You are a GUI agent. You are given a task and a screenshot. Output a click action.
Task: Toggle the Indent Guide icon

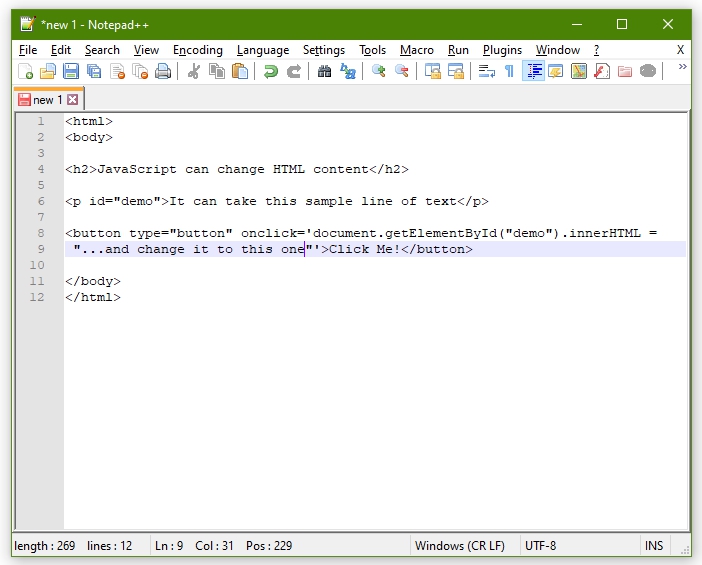pyautogui.click(x=533, y=72)
